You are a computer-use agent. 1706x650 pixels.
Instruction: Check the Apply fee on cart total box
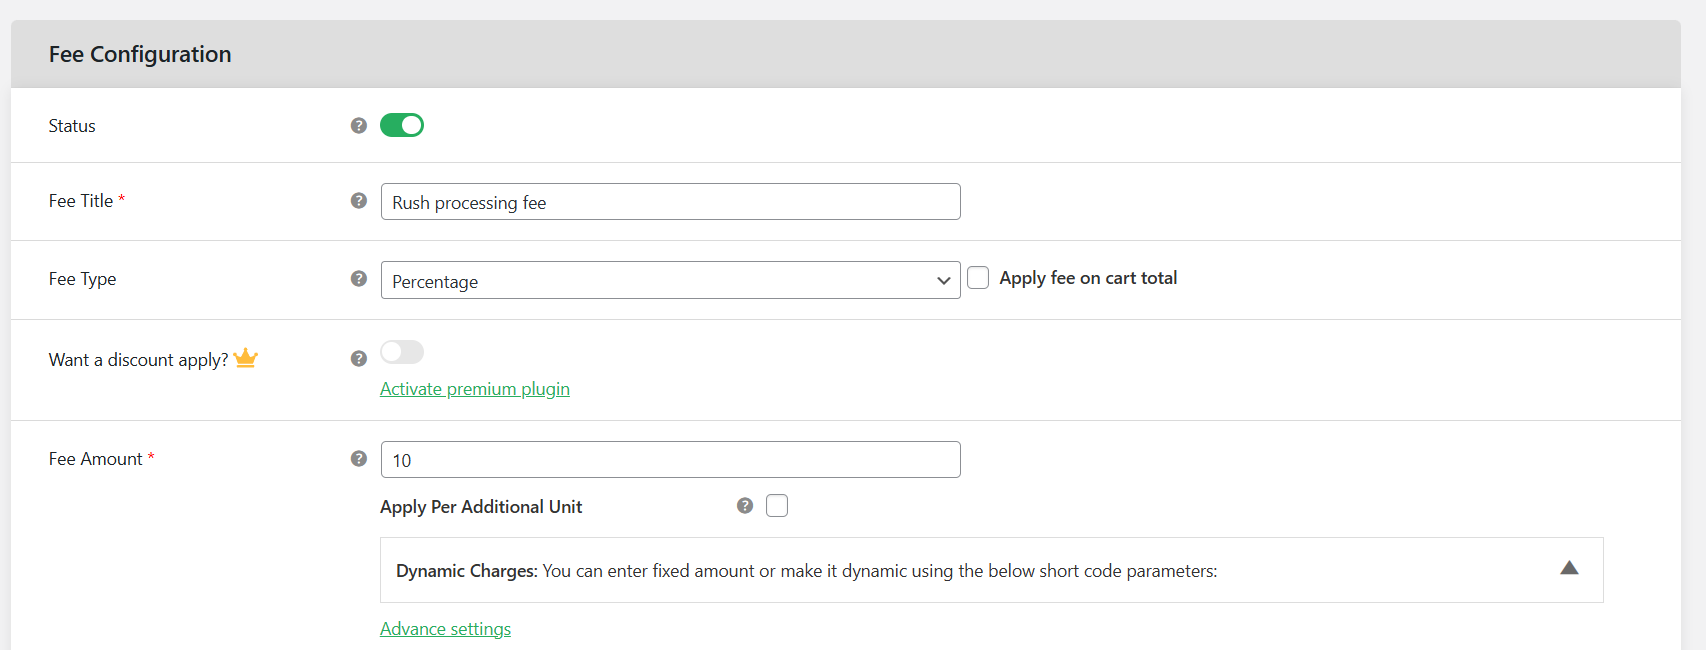(x=978, y=278)
